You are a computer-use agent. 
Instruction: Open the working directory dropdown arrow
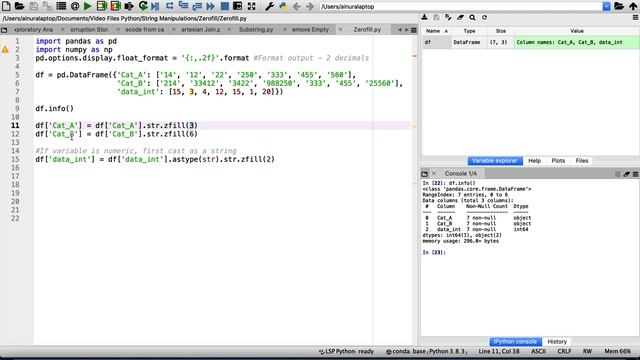607,6
